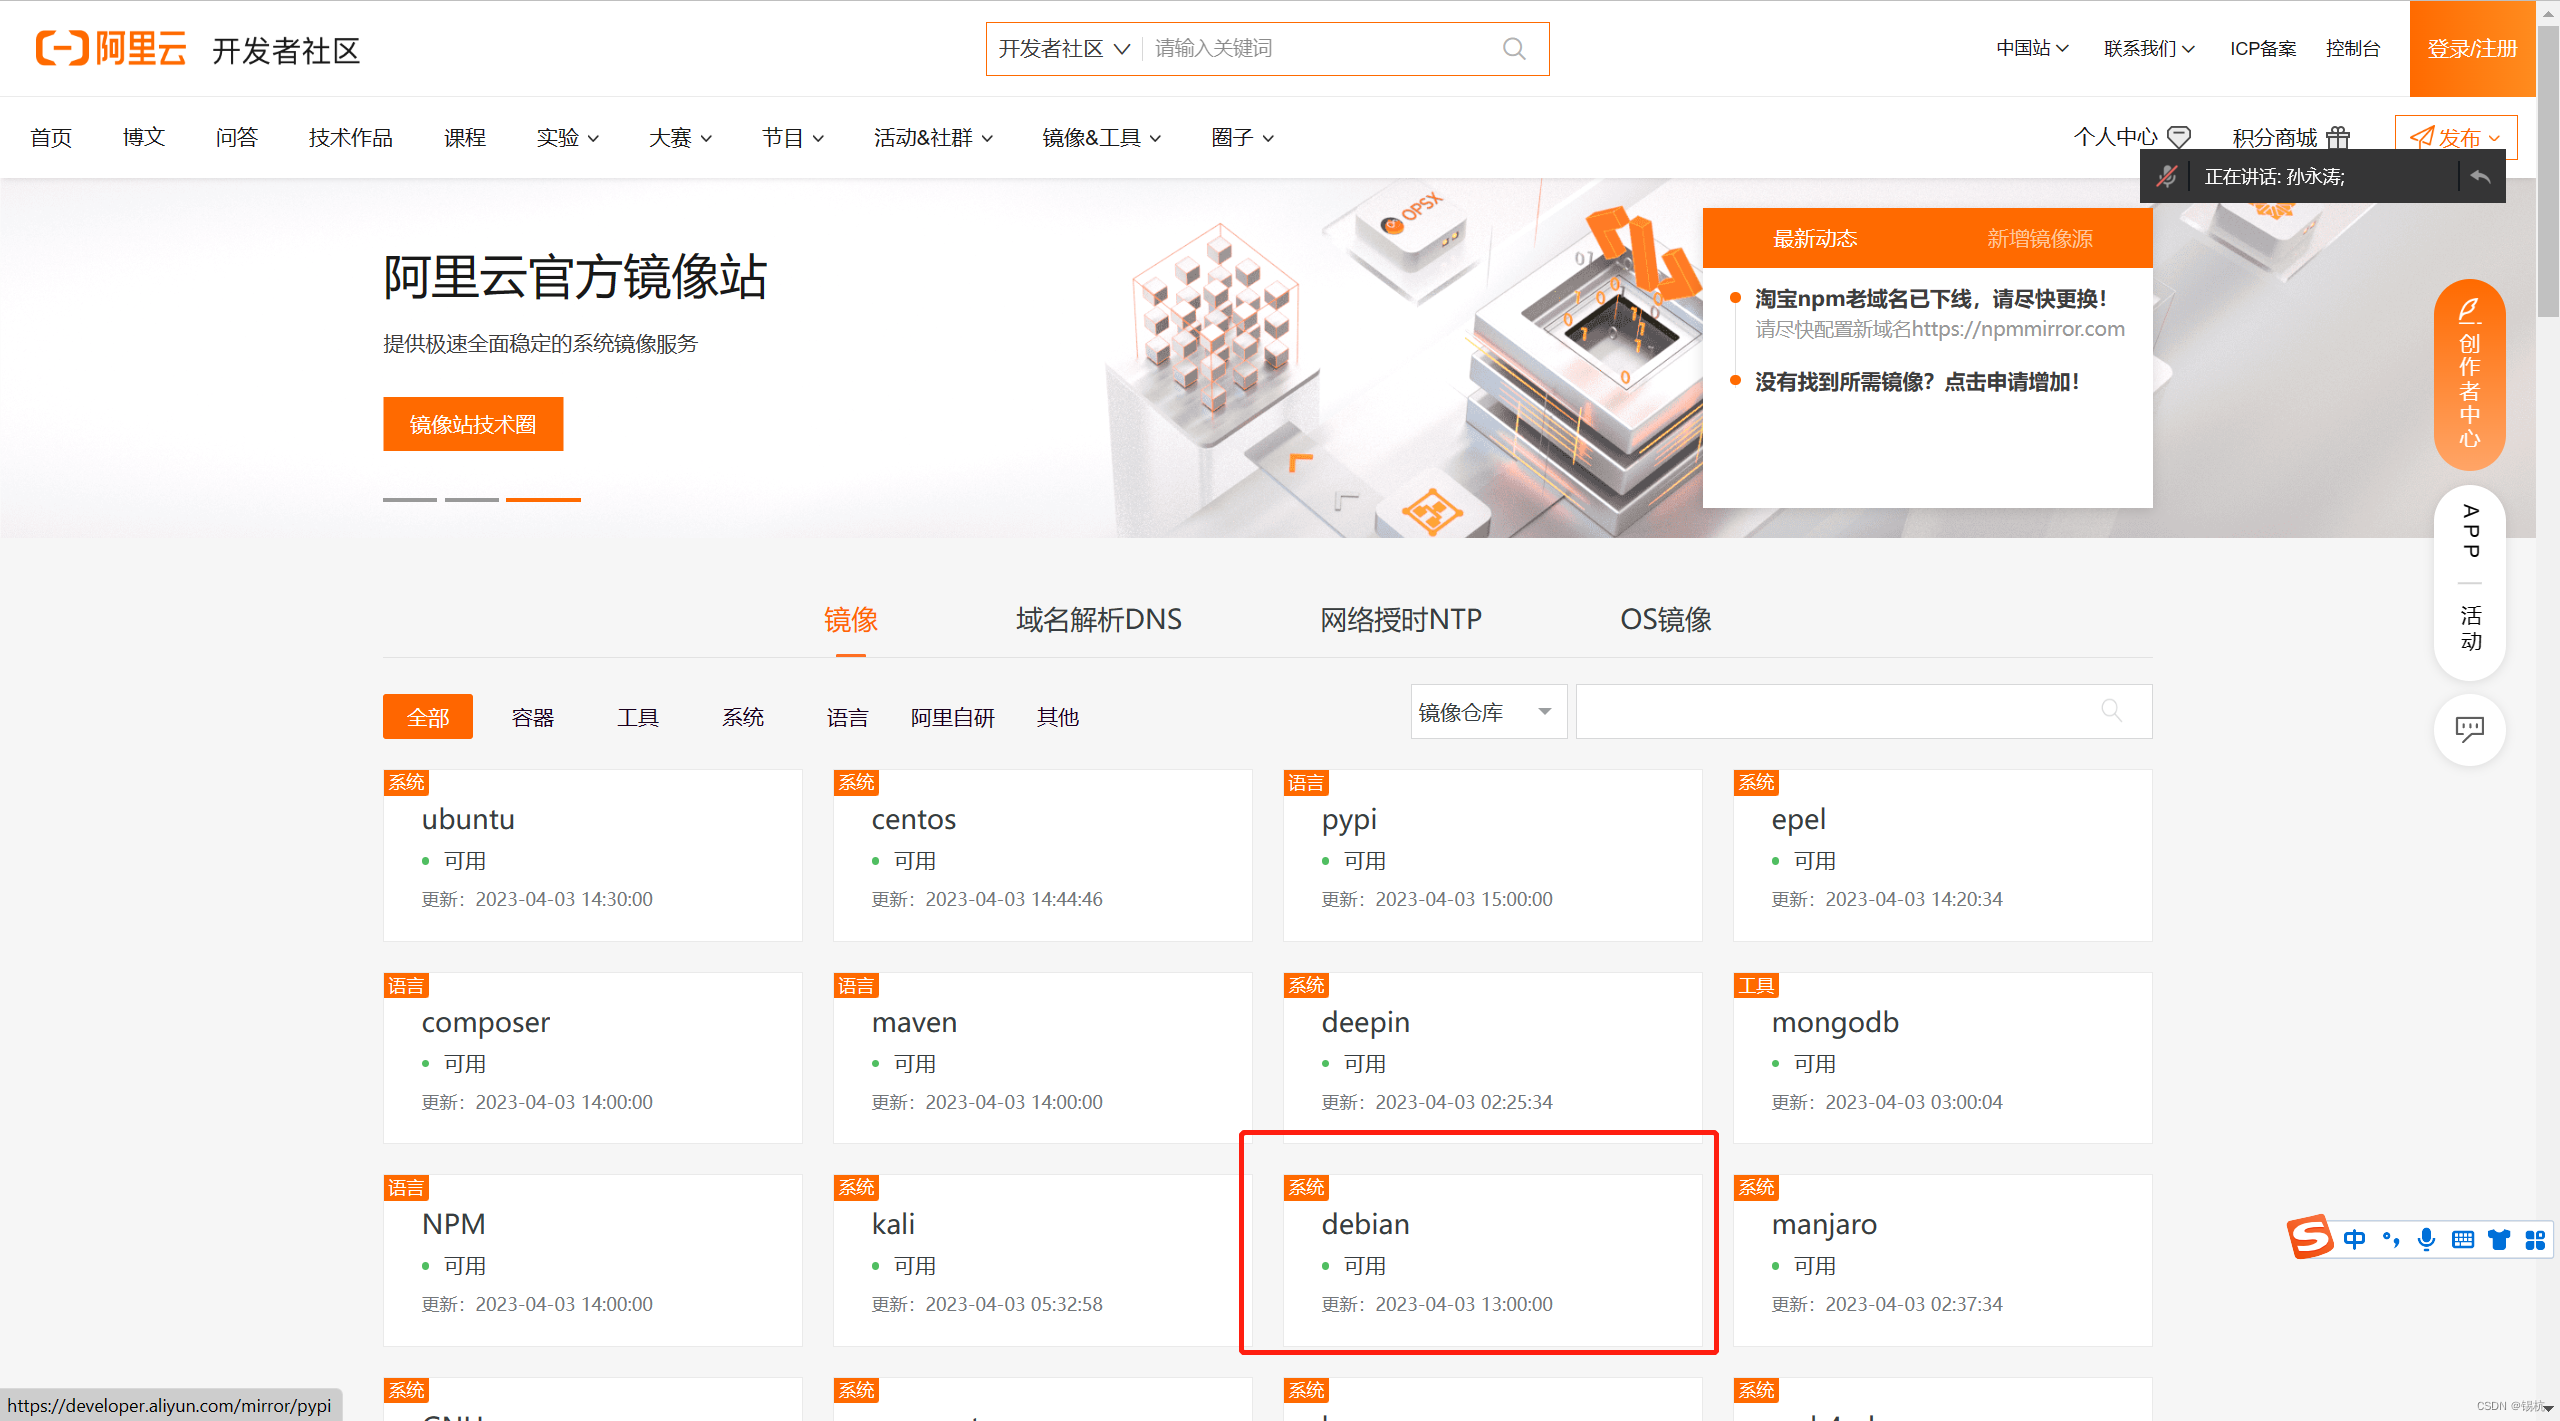This screenshot has height=1421, width=2560.
Task: Open ICP备案 link
Action: (x=2263, y=48)
